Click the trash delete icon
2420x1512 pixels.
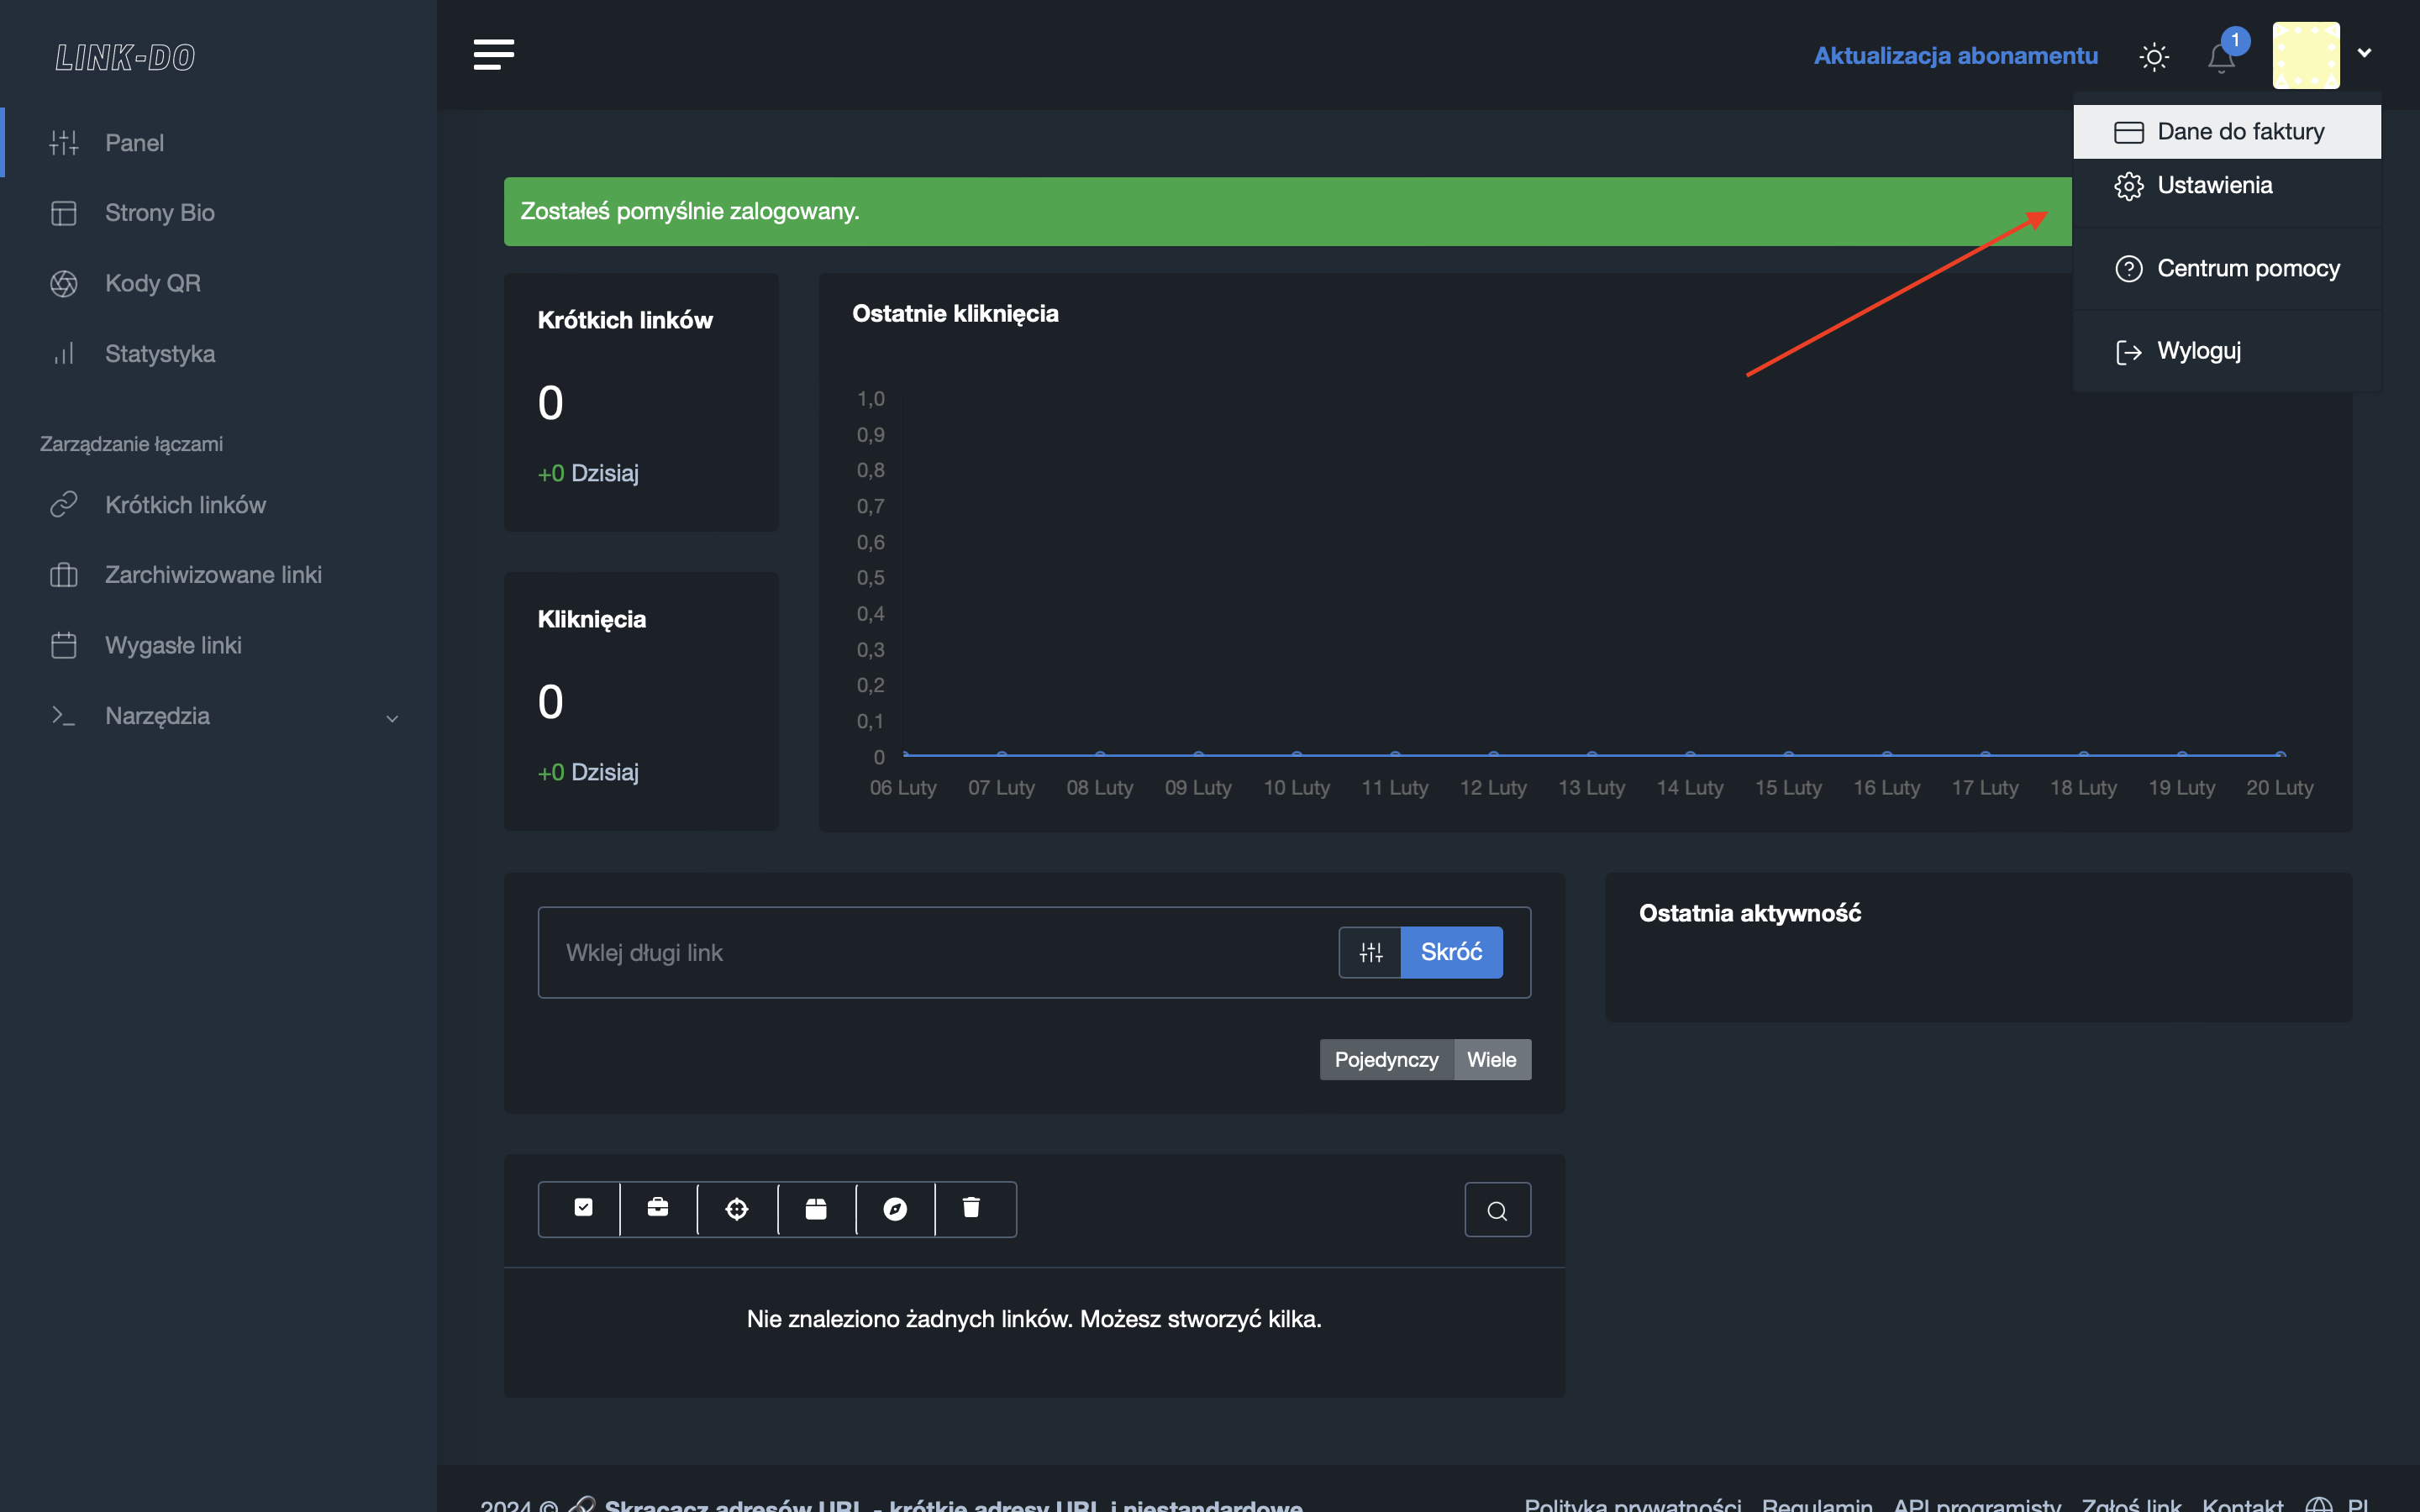pyautogui.click(x=971, y=1208)
